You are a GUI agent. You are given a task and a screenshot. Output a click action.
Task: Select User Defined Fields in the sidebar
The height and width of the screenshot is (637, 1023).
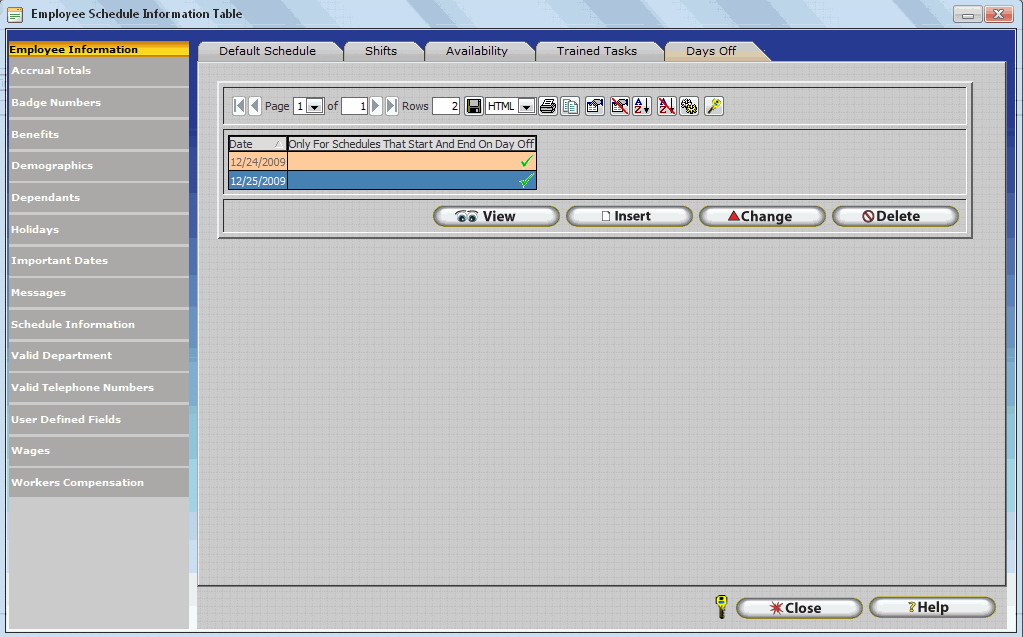pyautogui.click(x=99, y=420)
